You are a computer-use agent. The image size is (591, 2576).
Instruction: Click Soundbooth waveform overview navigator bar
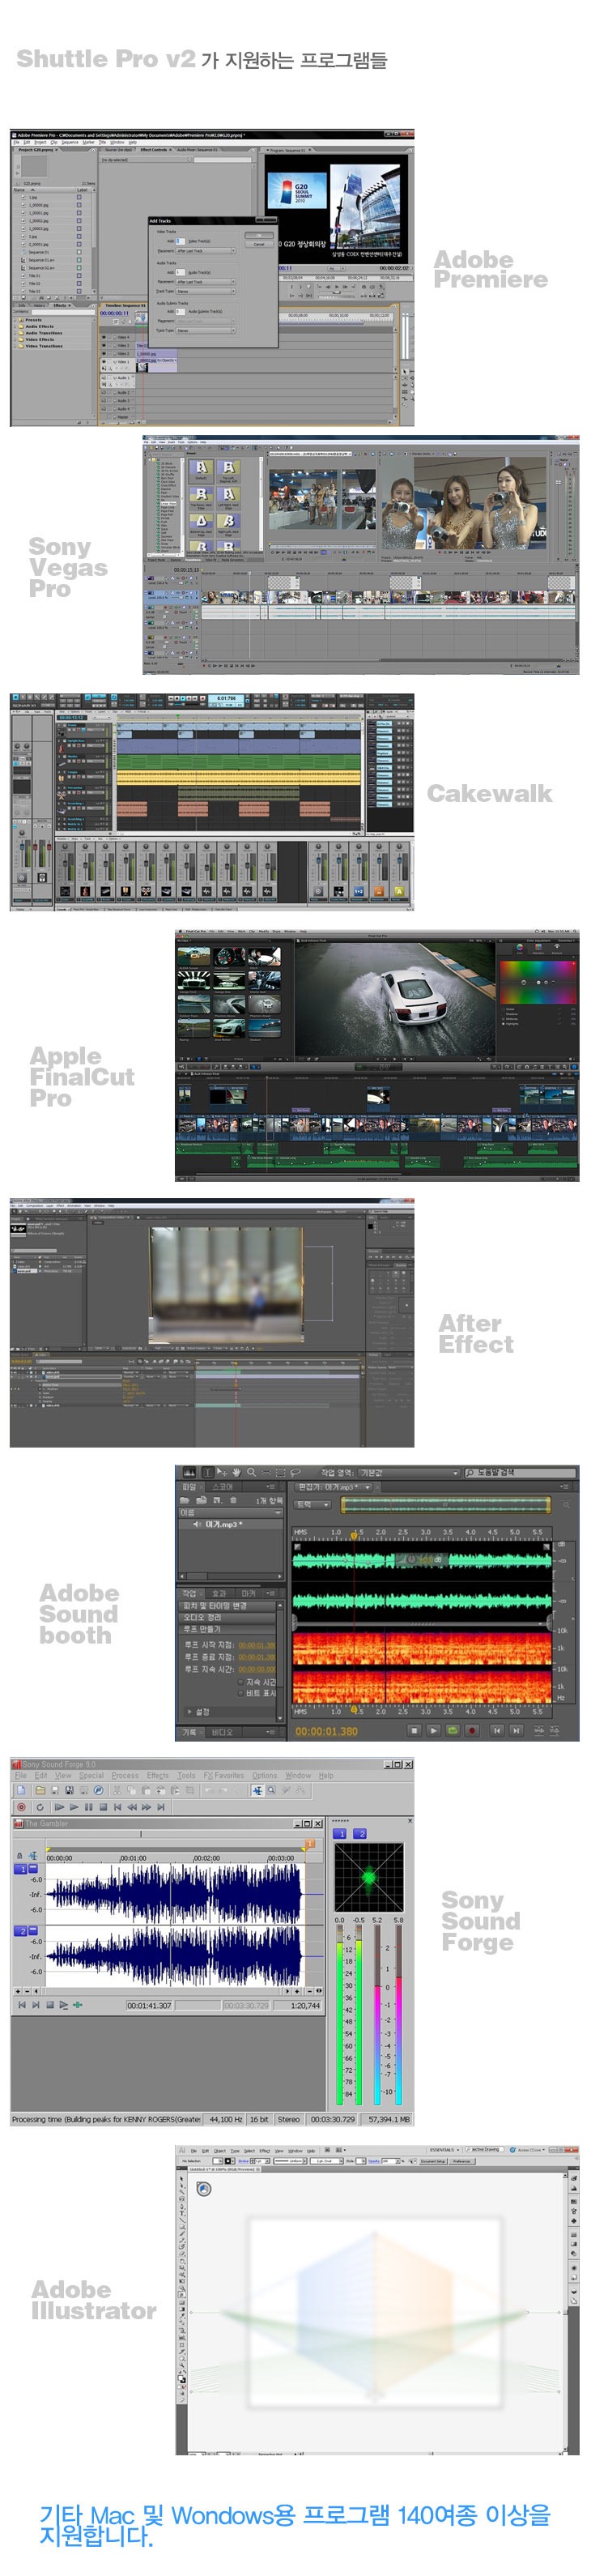point(447,1504)
